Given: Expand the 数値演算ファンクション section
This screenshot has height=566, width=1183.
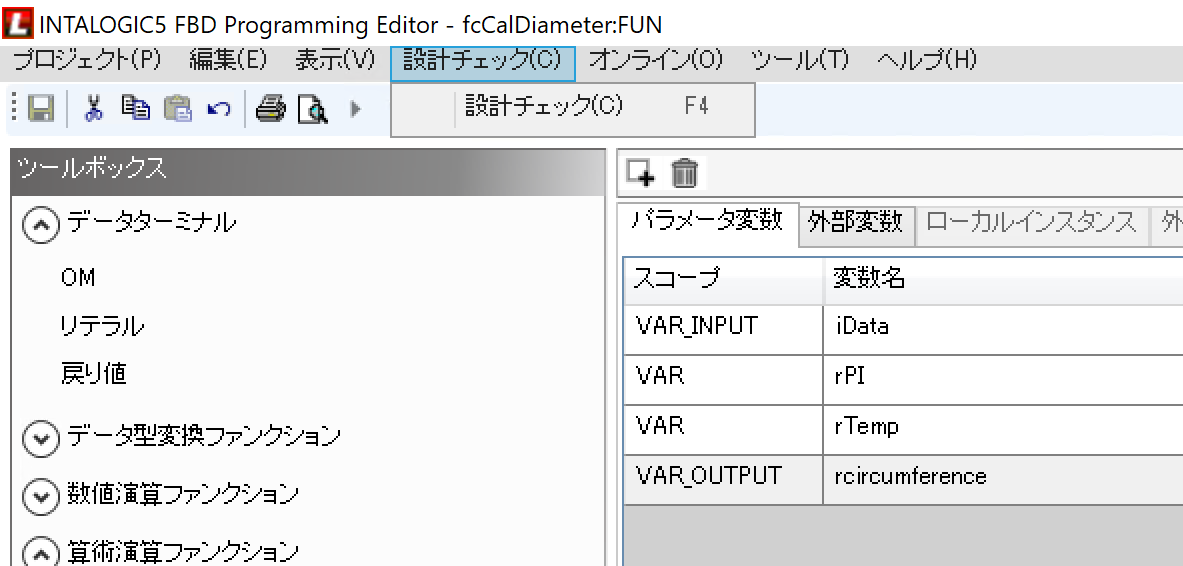Looking at the screenshot, I should pos(41,495).
